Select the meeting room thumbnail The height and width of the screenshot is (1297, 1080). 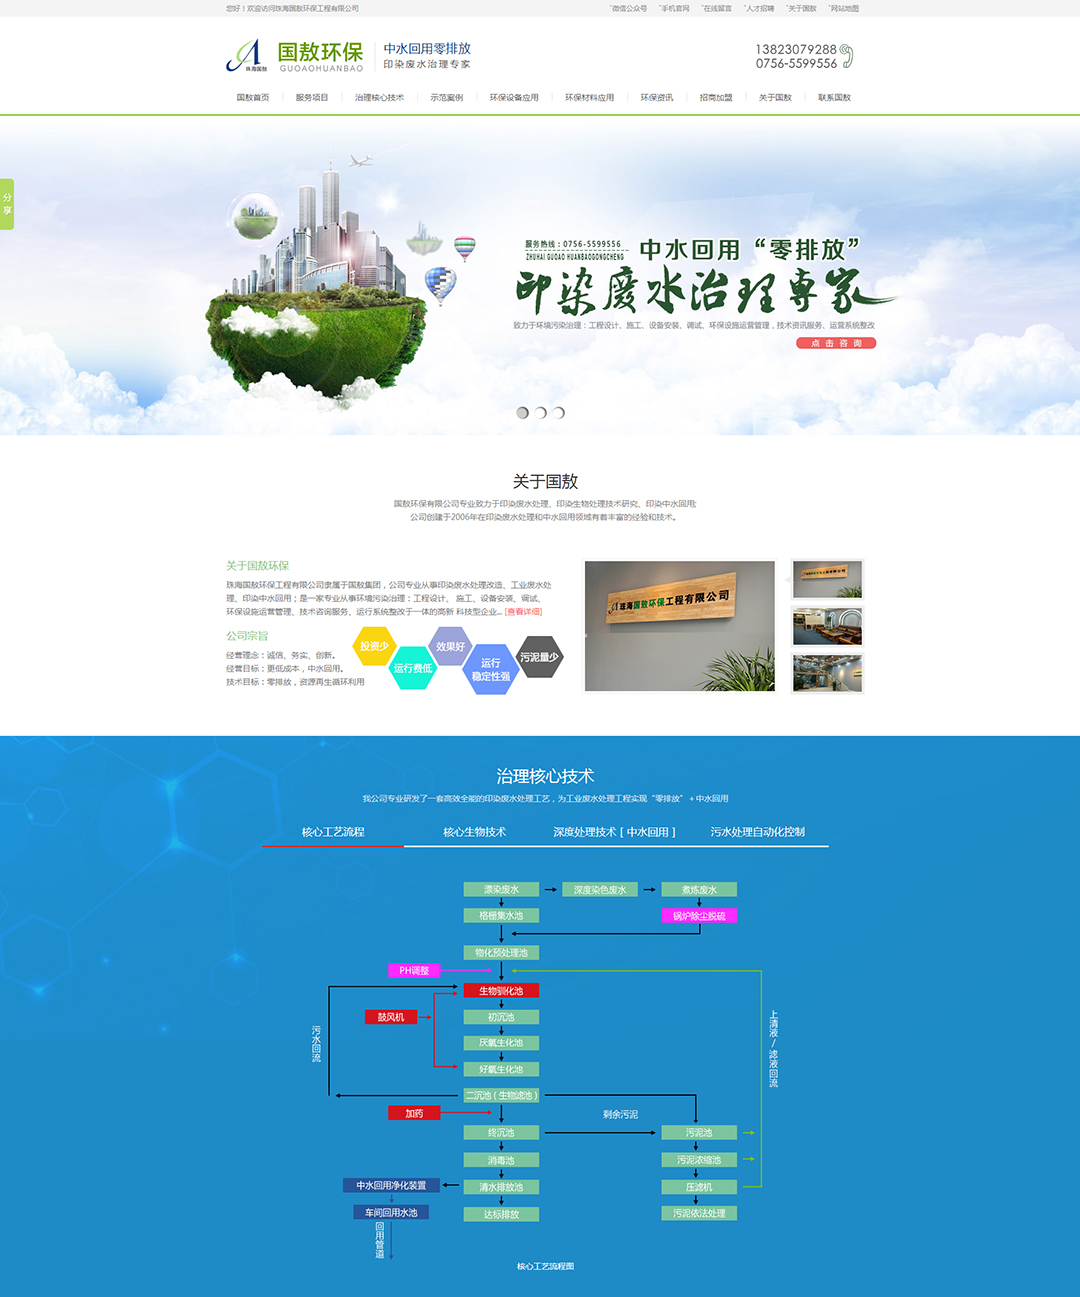click(827, 626)
